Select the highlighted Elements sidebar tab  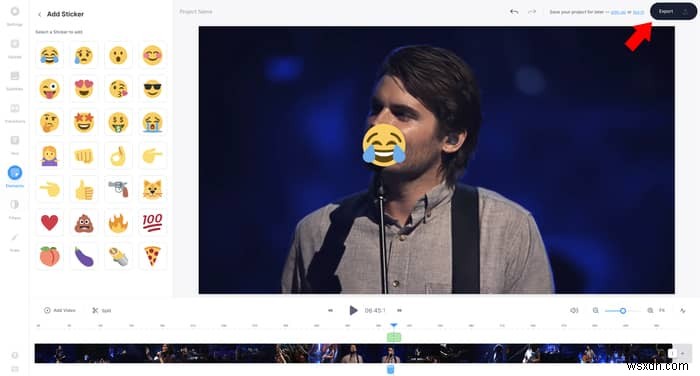pos(14,176)
